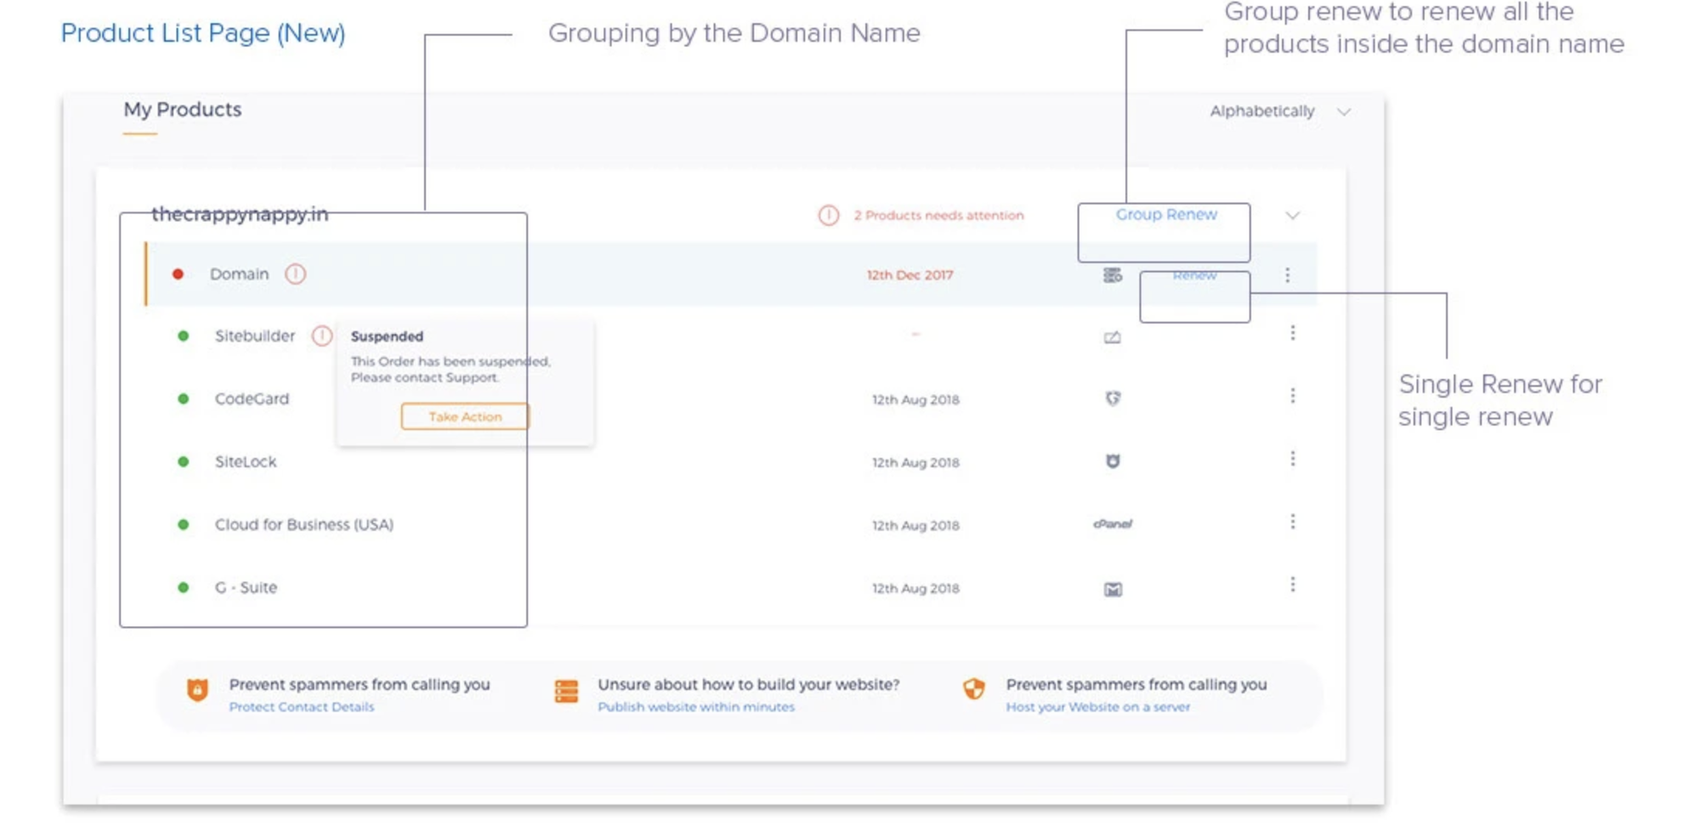Open the Alphabetically sort dropdown

(1280, 111)
